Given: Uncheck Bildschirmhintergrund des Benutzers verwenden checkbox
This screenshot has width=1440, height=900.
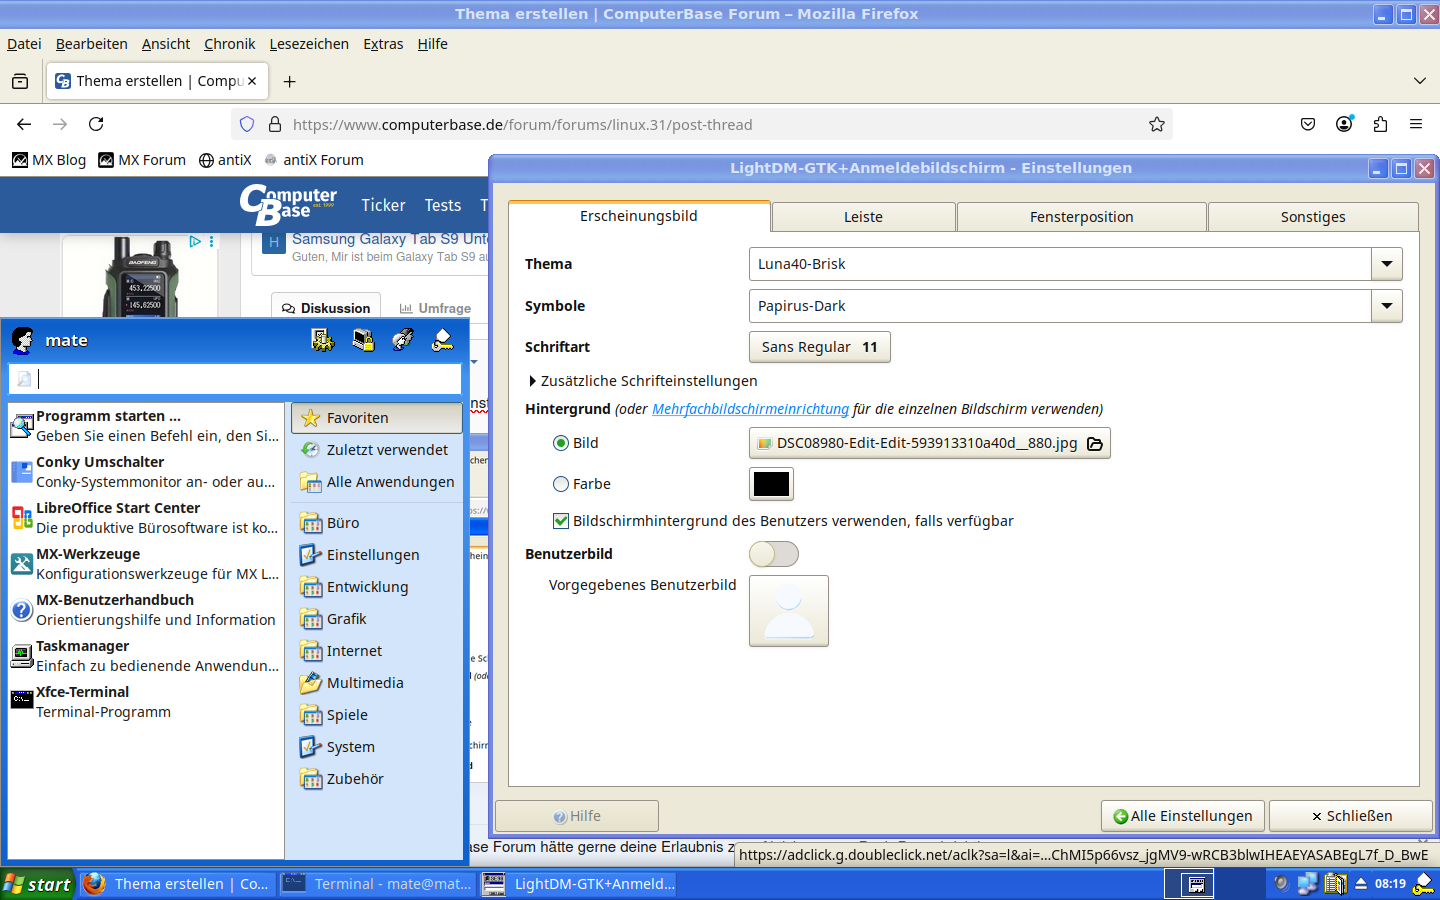Looking at the screenshot, I should [x=561, y=521].
